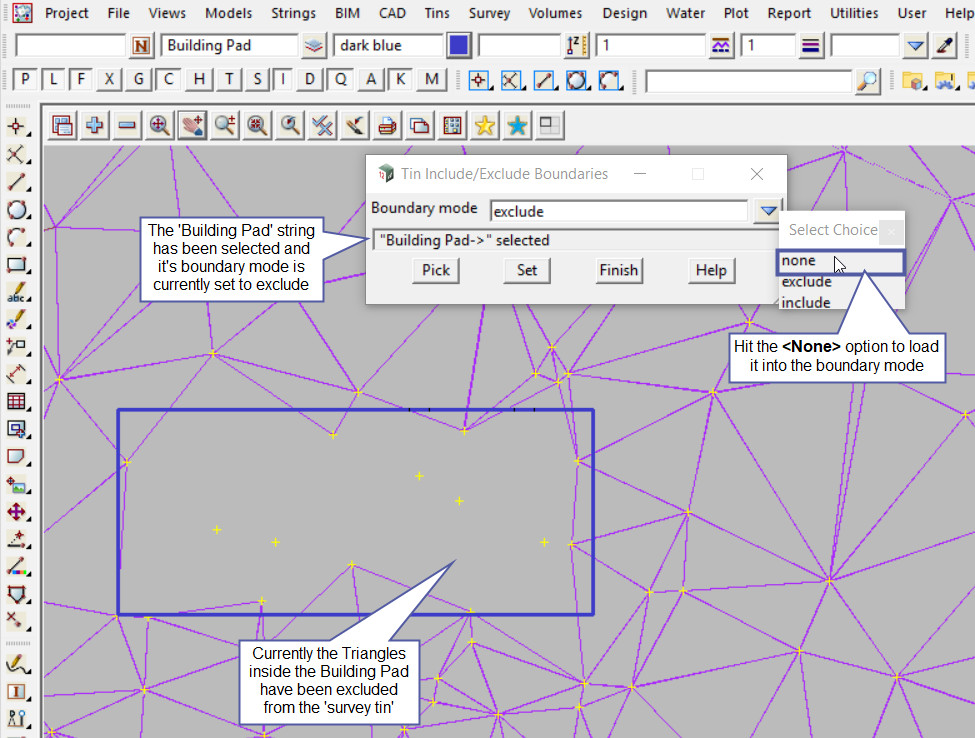Click the yellow star favorites icon
Screen dimensions: 975x738
point(485,125)
